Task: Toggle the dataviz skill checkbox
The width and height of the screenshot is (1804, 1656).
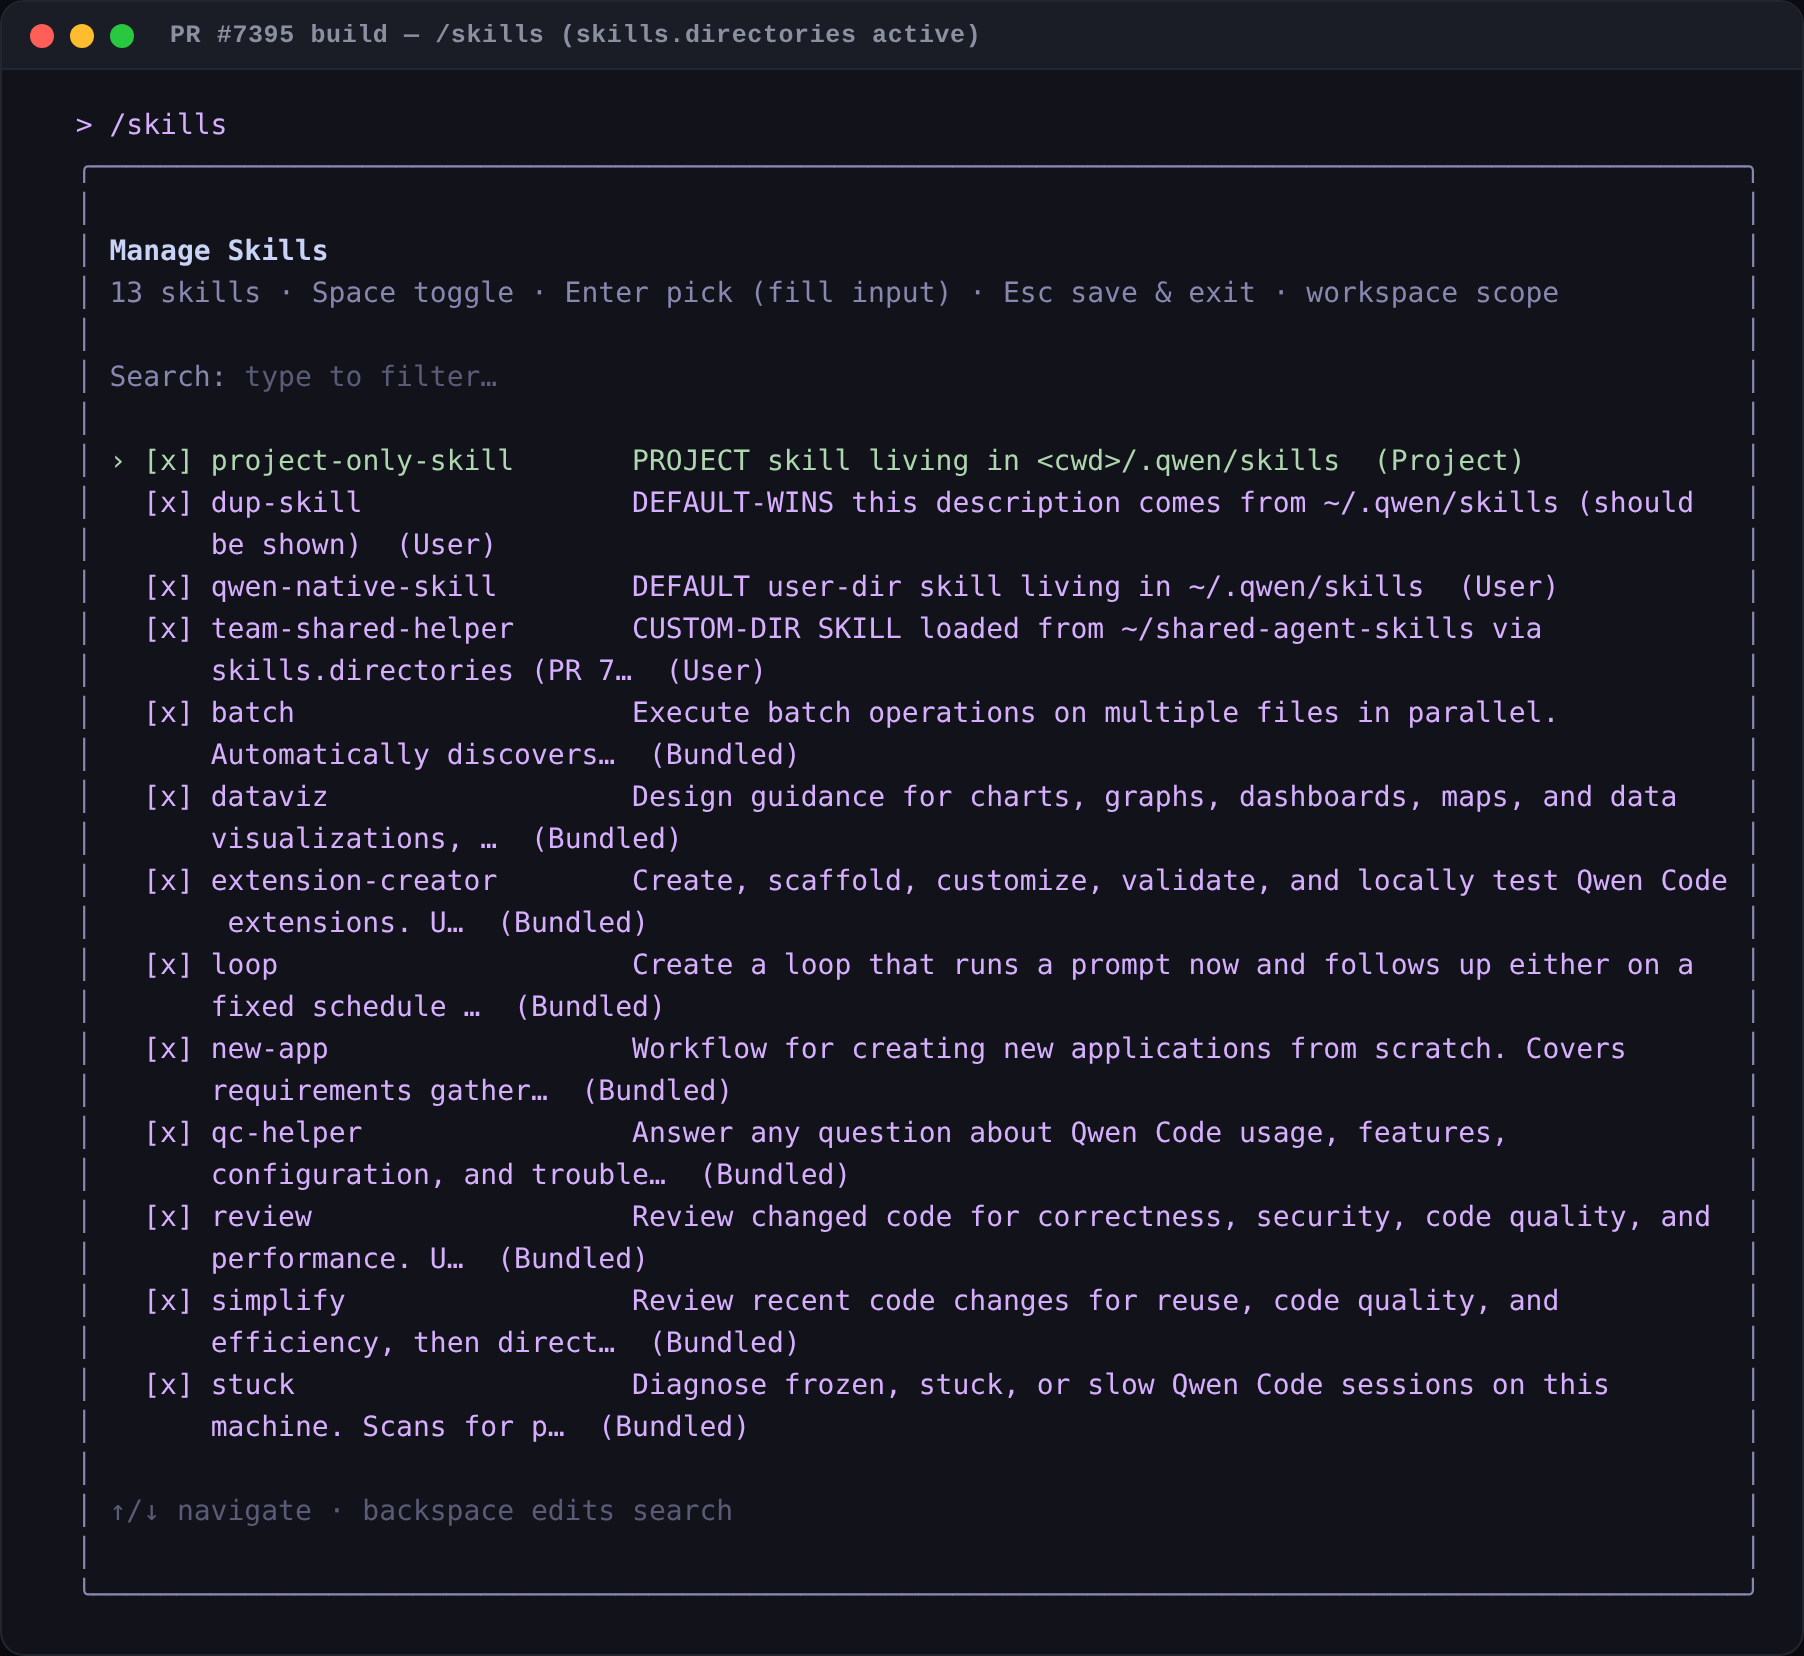Action: pos(168,797)
